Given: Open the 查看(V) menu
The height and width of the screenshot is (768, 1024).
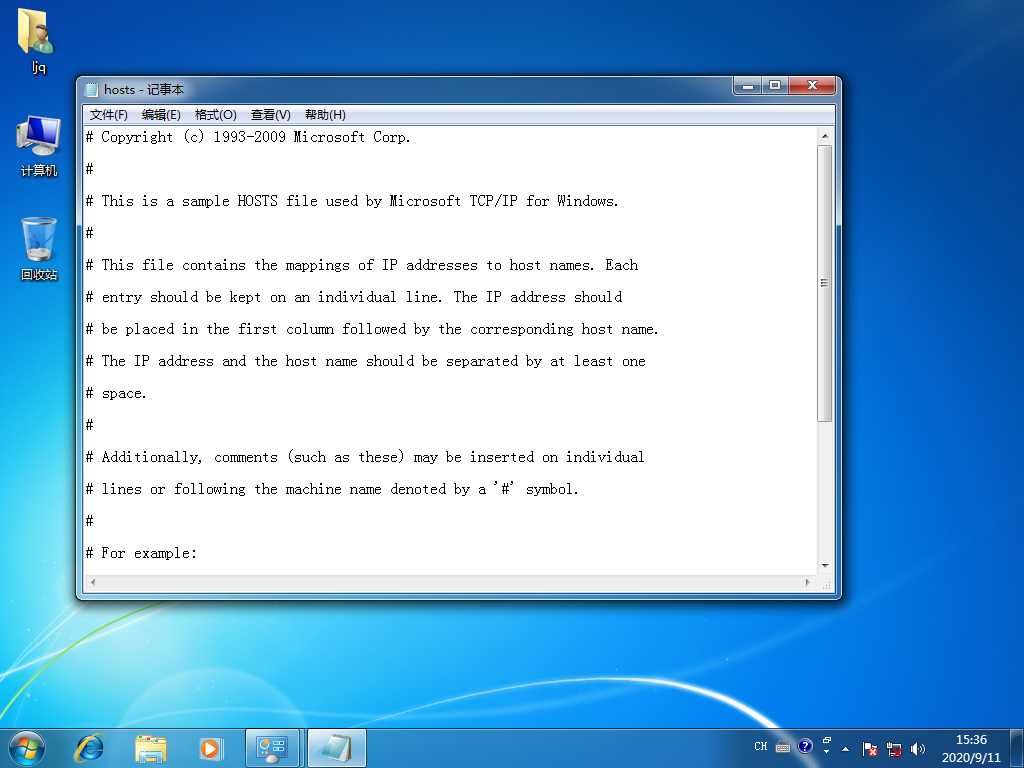Looking at the screenshot, I should pos(270,115).
